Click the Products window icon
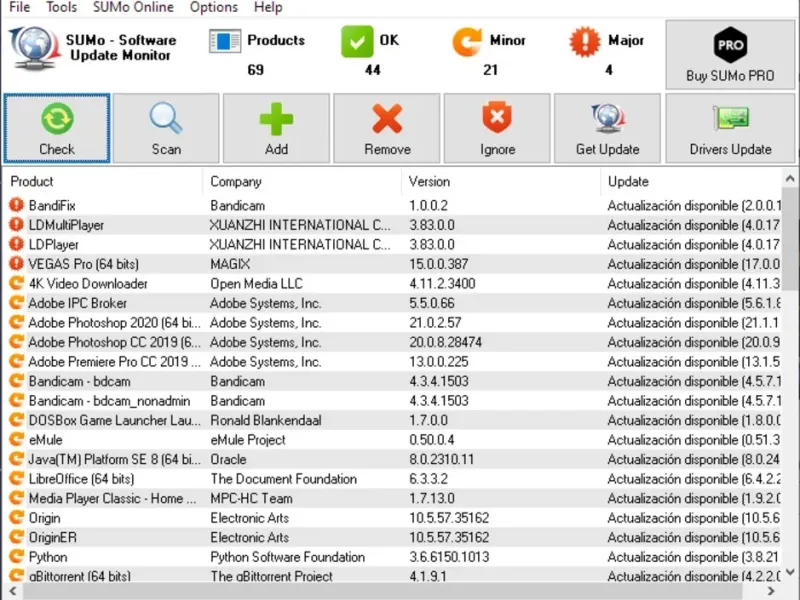The width and height of the screenshot is (800, 600). pyautogui.click(x=225, y=41)
